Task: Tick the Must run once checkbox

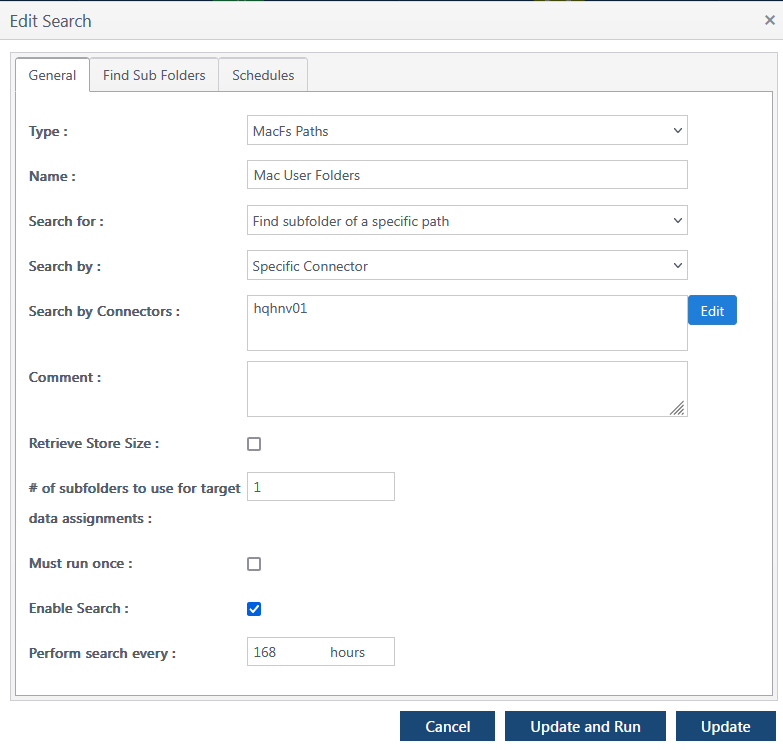Action: [x=254, y=564]
